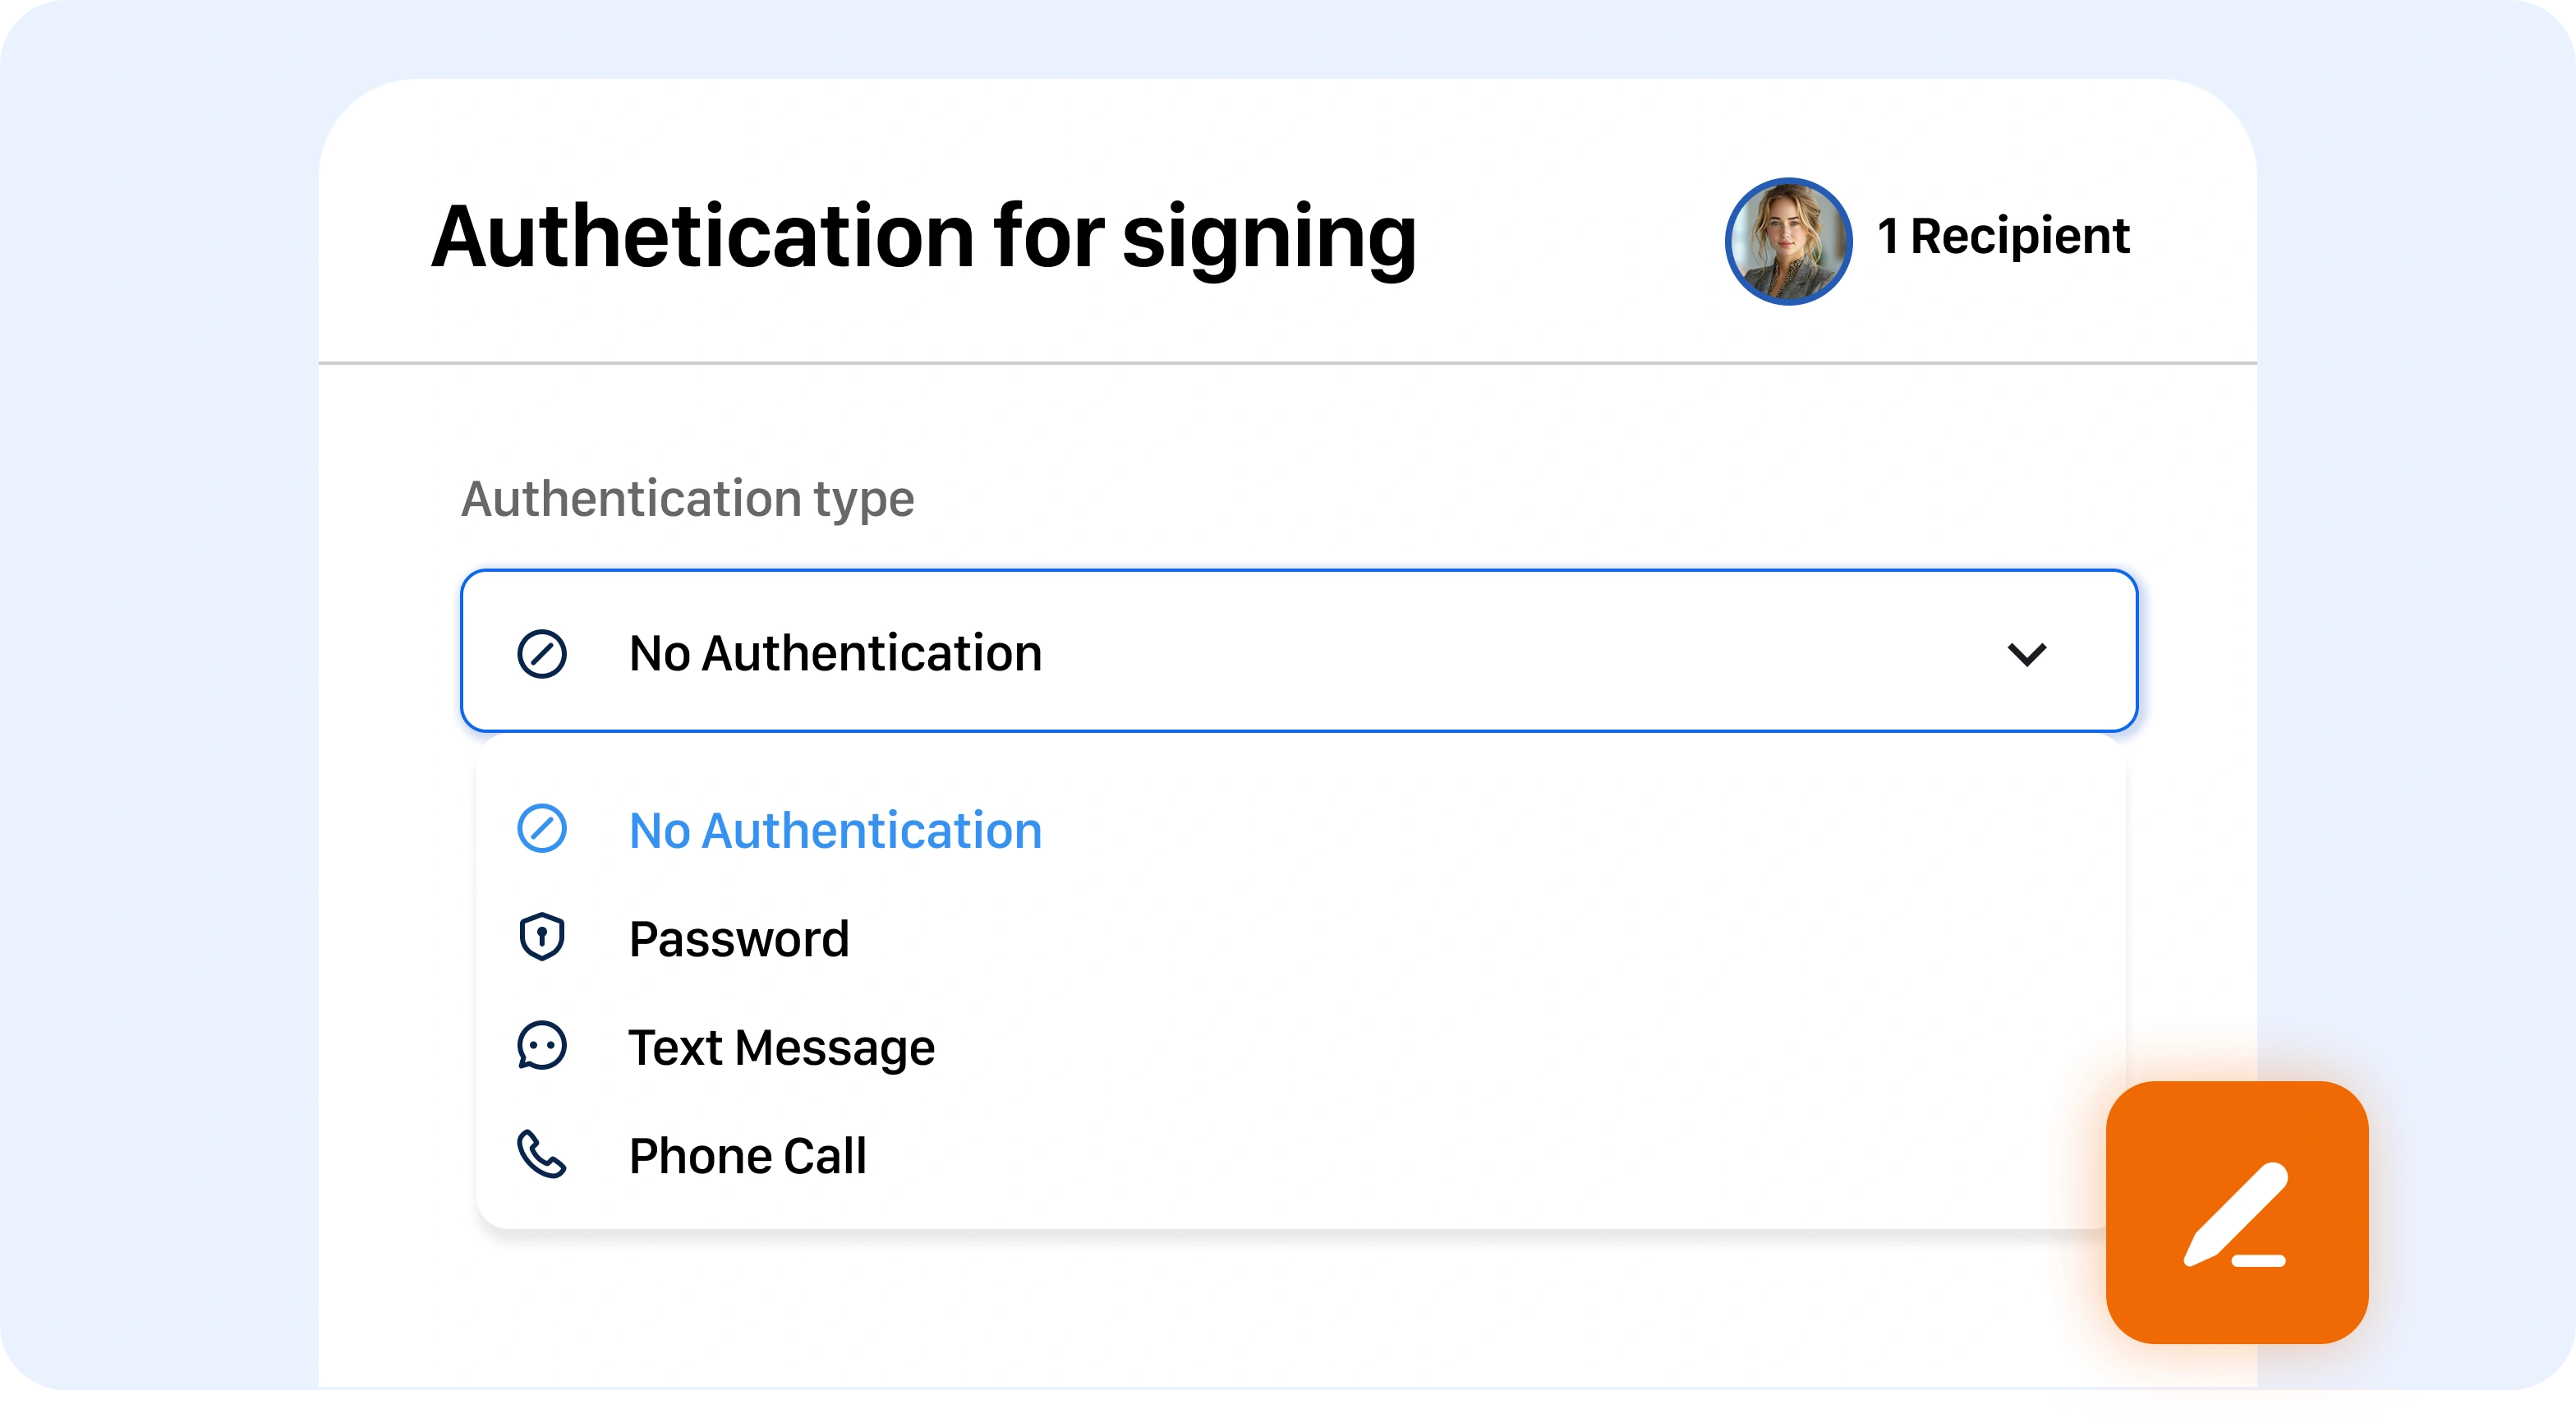
Task: Click the Authentication type combo box field
Action: pyautogui.click(x=1300, y=651)
